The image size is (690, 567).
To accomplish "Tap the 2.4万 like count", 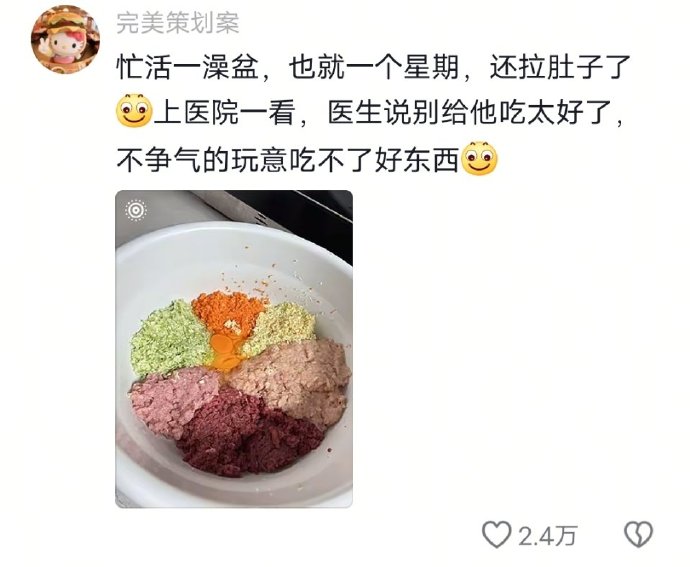I will [547, 536].
